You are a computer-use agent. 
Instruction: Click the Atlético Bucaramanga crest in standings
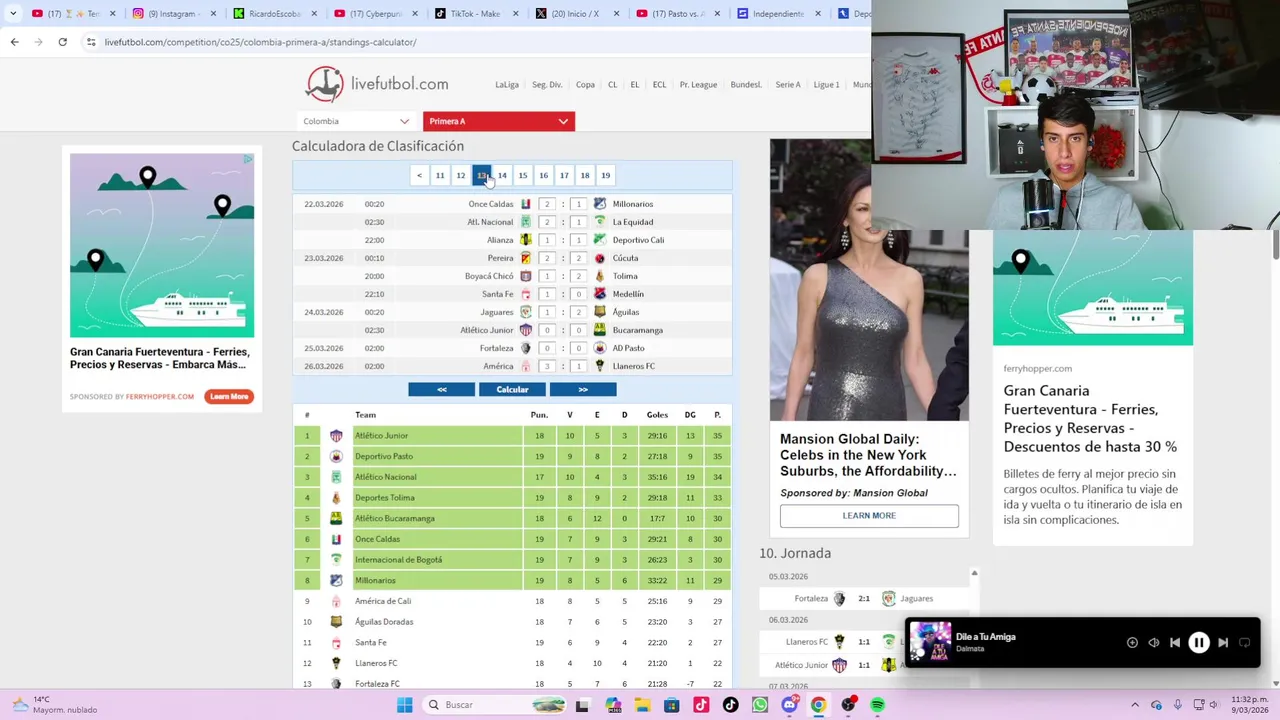[x=336, y=518]
